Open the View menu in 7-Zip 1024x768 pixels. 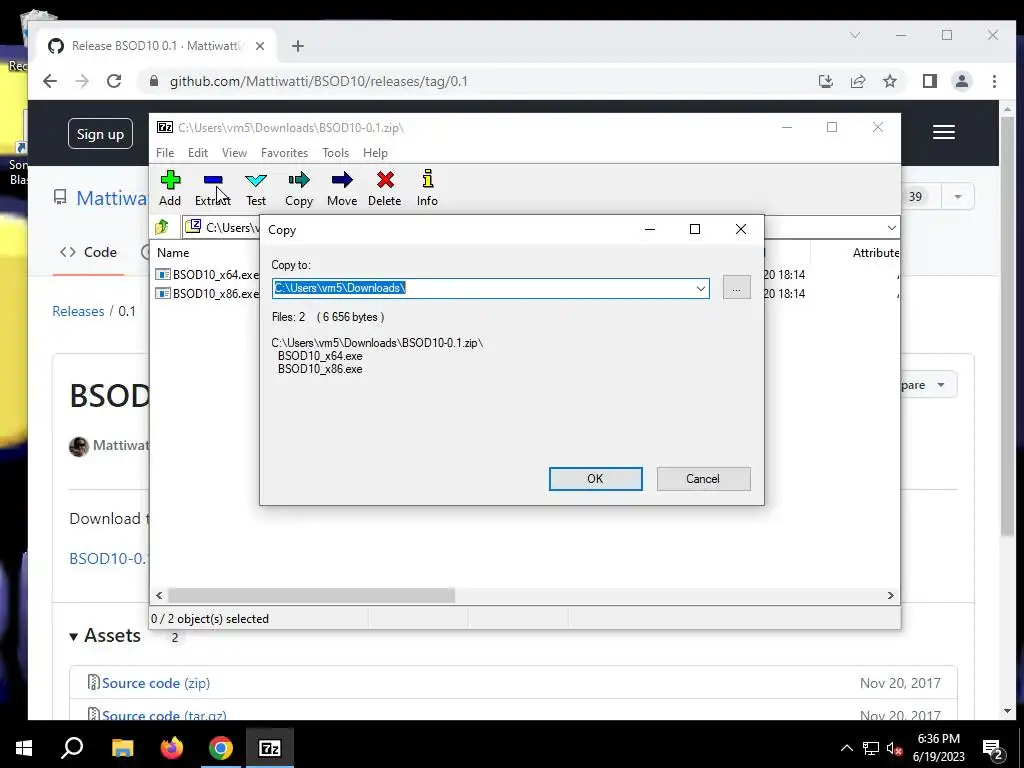[x=234, y=152]
